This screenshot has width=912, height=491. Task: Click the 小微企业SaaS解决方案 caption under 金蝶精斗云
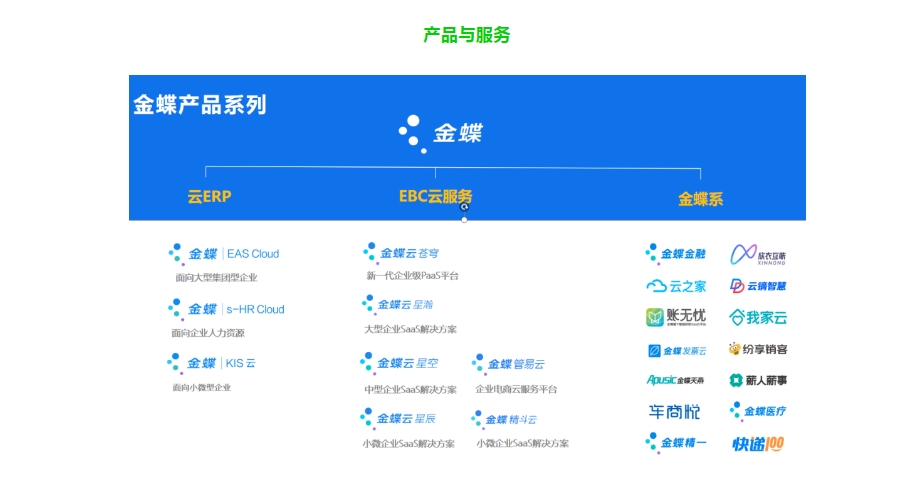[522, 443]
